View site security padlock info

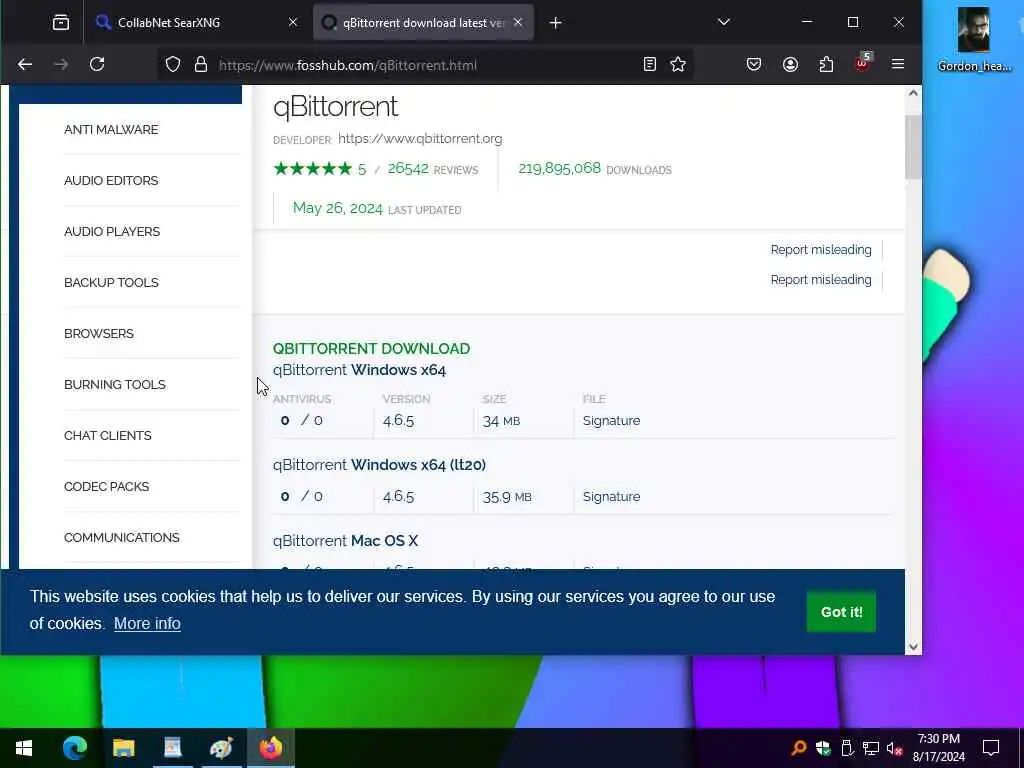tap(201, 65)
